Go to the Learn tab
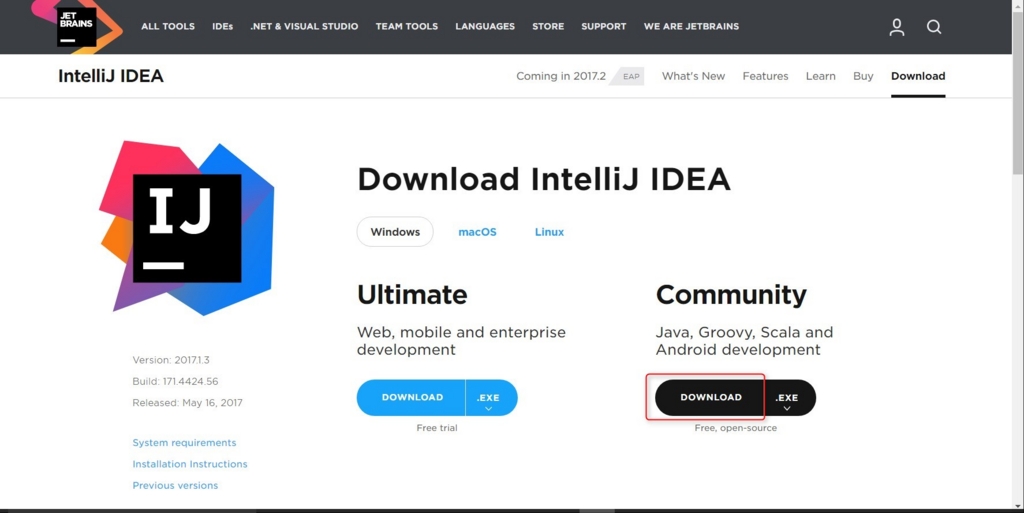Image resolution: width=1024 pixels, height=513 pixels. pos(820,76)
